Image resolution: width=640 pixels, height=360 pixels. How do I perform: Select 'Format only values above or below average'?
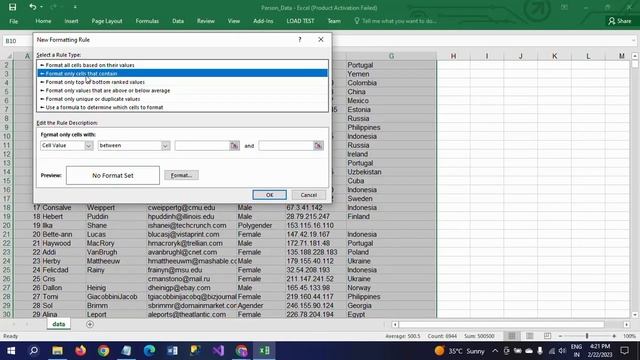(x=182, y=91)
